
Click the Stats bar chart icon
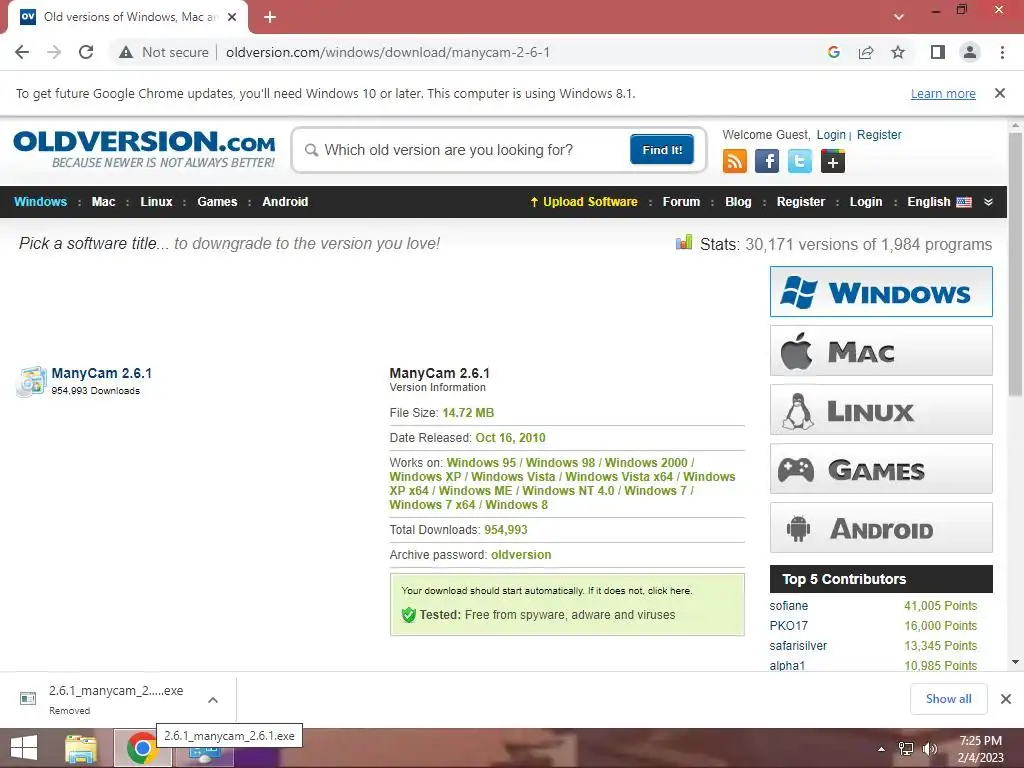[684, 243]
